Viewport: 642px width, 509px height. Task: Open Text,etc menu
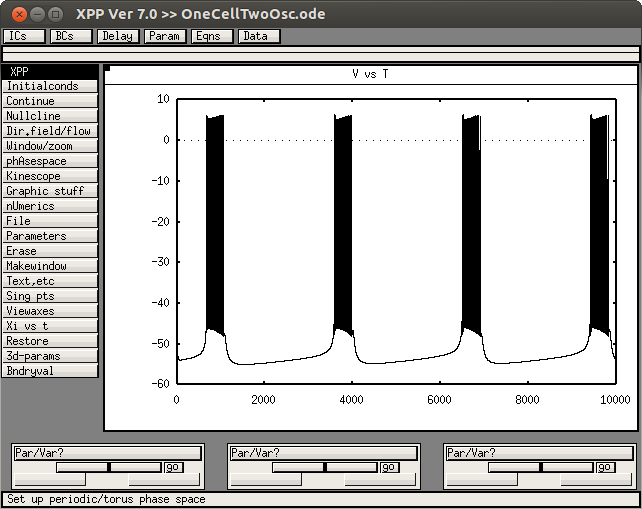pyautogui.click(x=50, y=281)
